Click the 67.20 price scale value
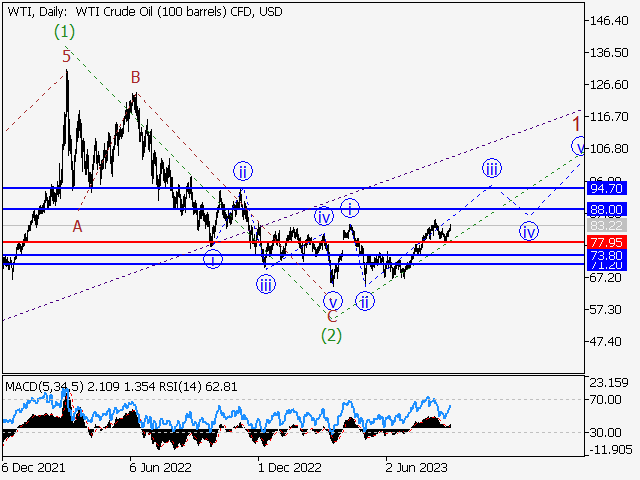 pyautogui.click(x=606, y=278)
